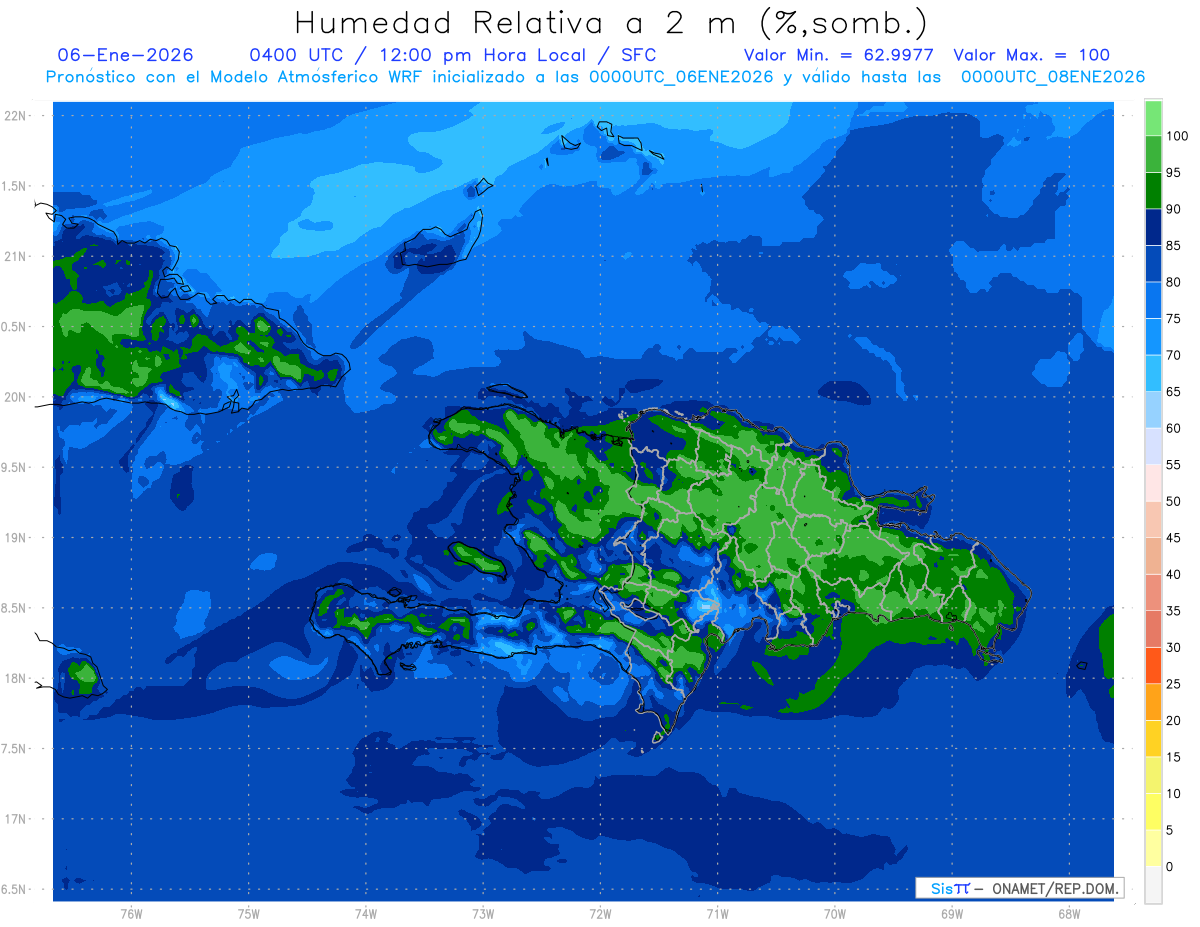Pick lavender legend swatch between 55 and 60
1200x927 pixels.
tap(1153, 446)
